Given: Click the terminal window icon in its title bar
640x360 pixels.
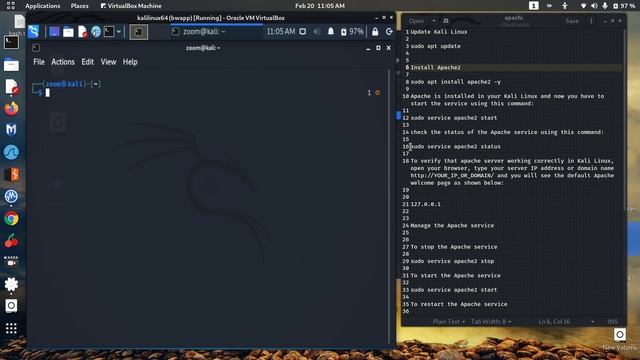Looking at the screenshot, I should 36,48.
